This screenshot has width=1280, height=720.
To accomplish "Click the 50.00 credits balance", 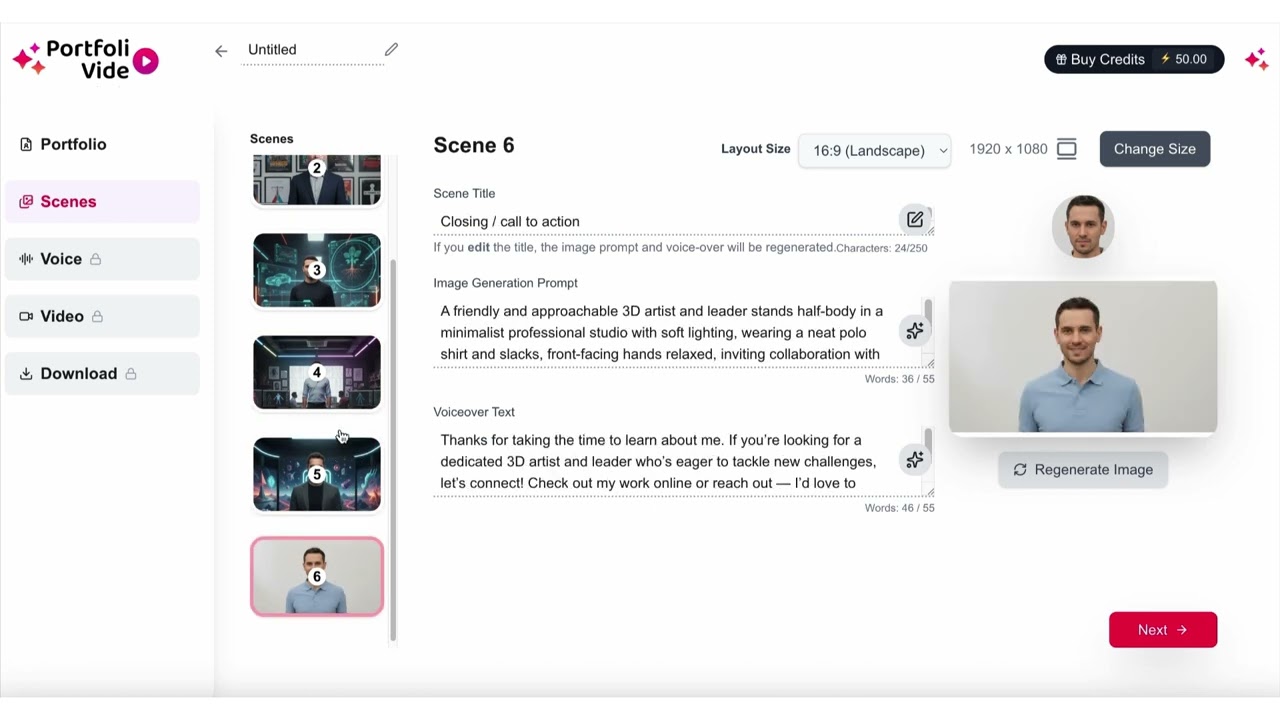I will (1184, 59).
